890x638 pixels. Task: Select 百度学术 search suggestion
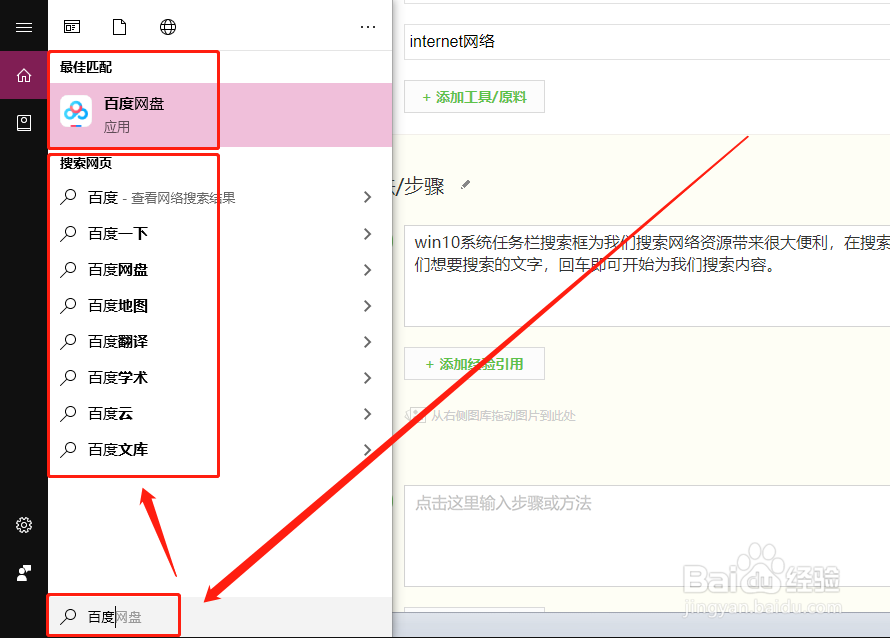pos(220,377)
